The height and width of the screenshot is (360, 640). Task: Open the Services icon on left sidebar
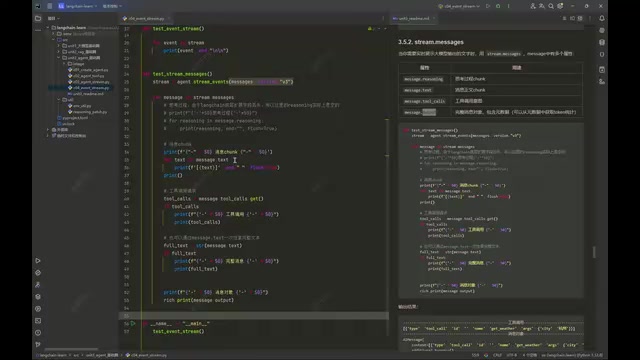[x=38, y=309]
